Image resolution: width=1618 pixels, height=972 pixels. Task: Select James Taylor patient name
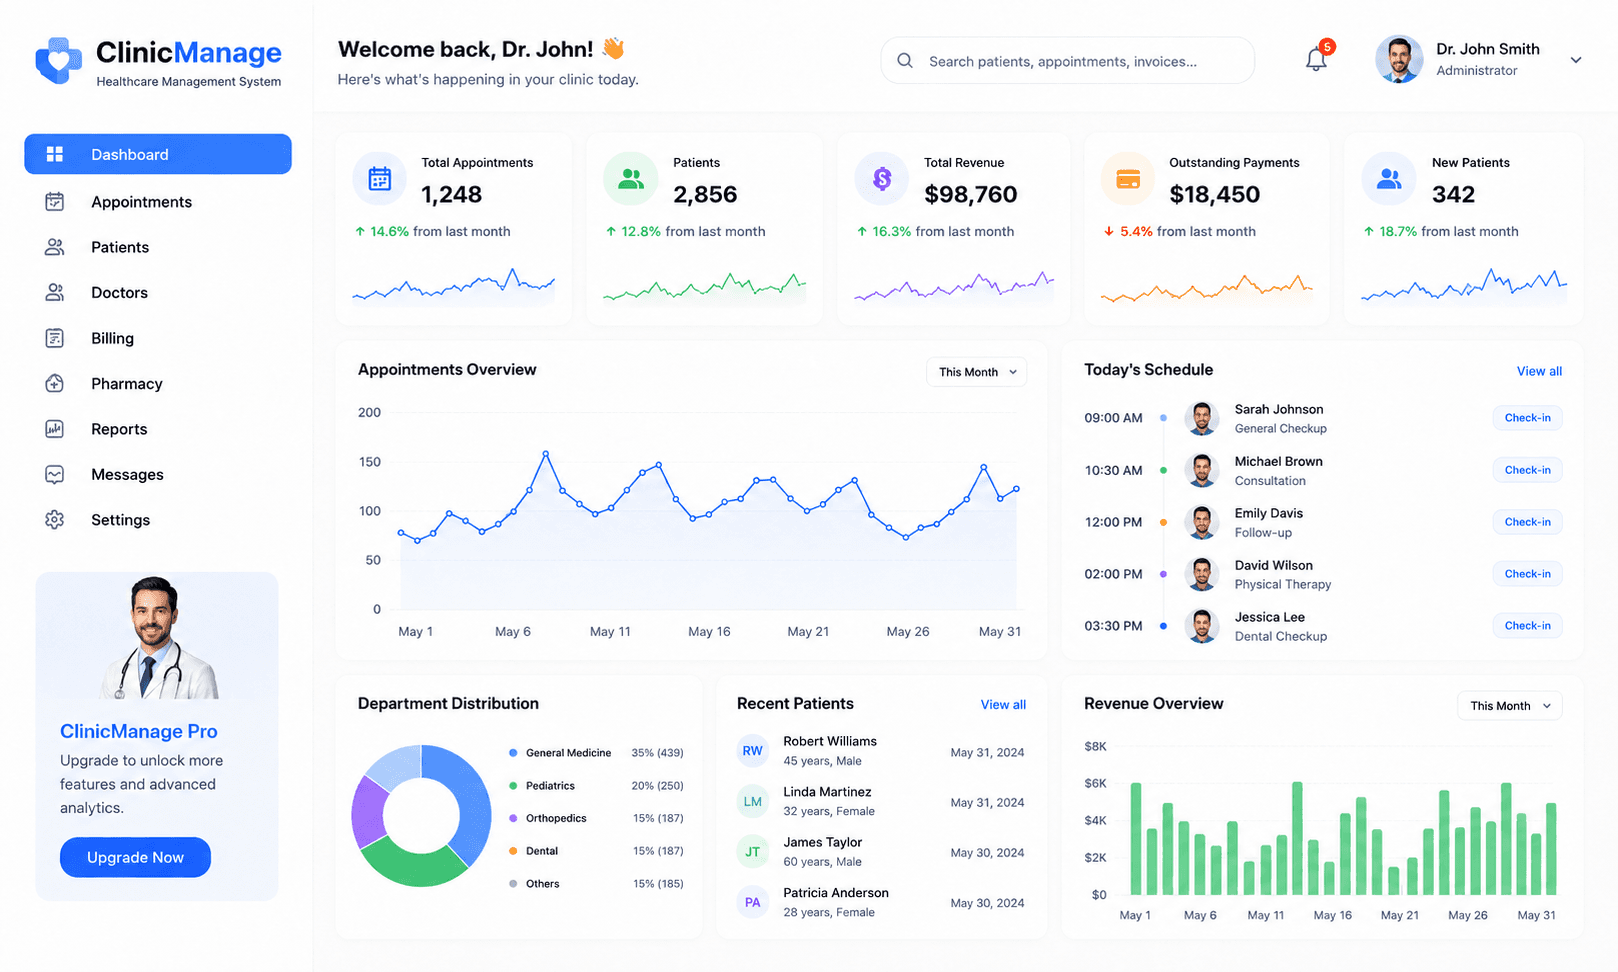tap(822, 842)
